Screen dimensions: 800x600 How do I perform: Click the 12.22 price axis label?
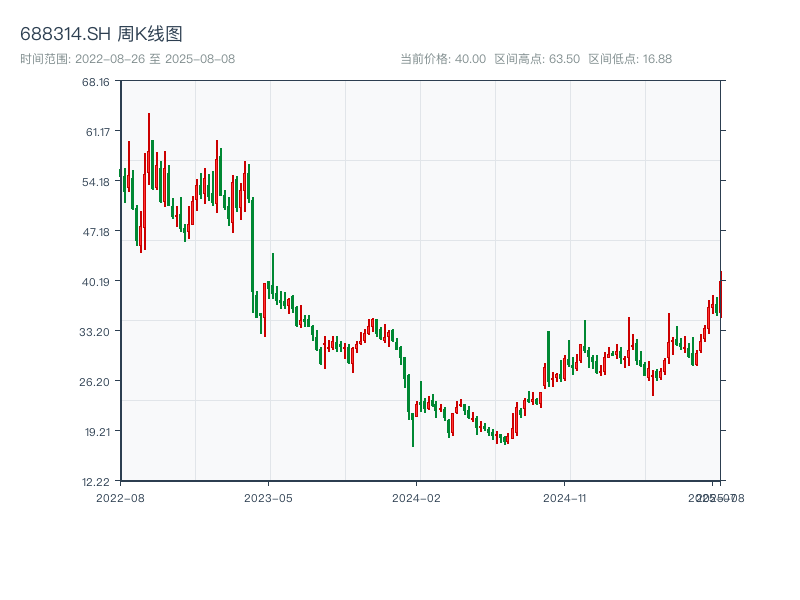96,482
